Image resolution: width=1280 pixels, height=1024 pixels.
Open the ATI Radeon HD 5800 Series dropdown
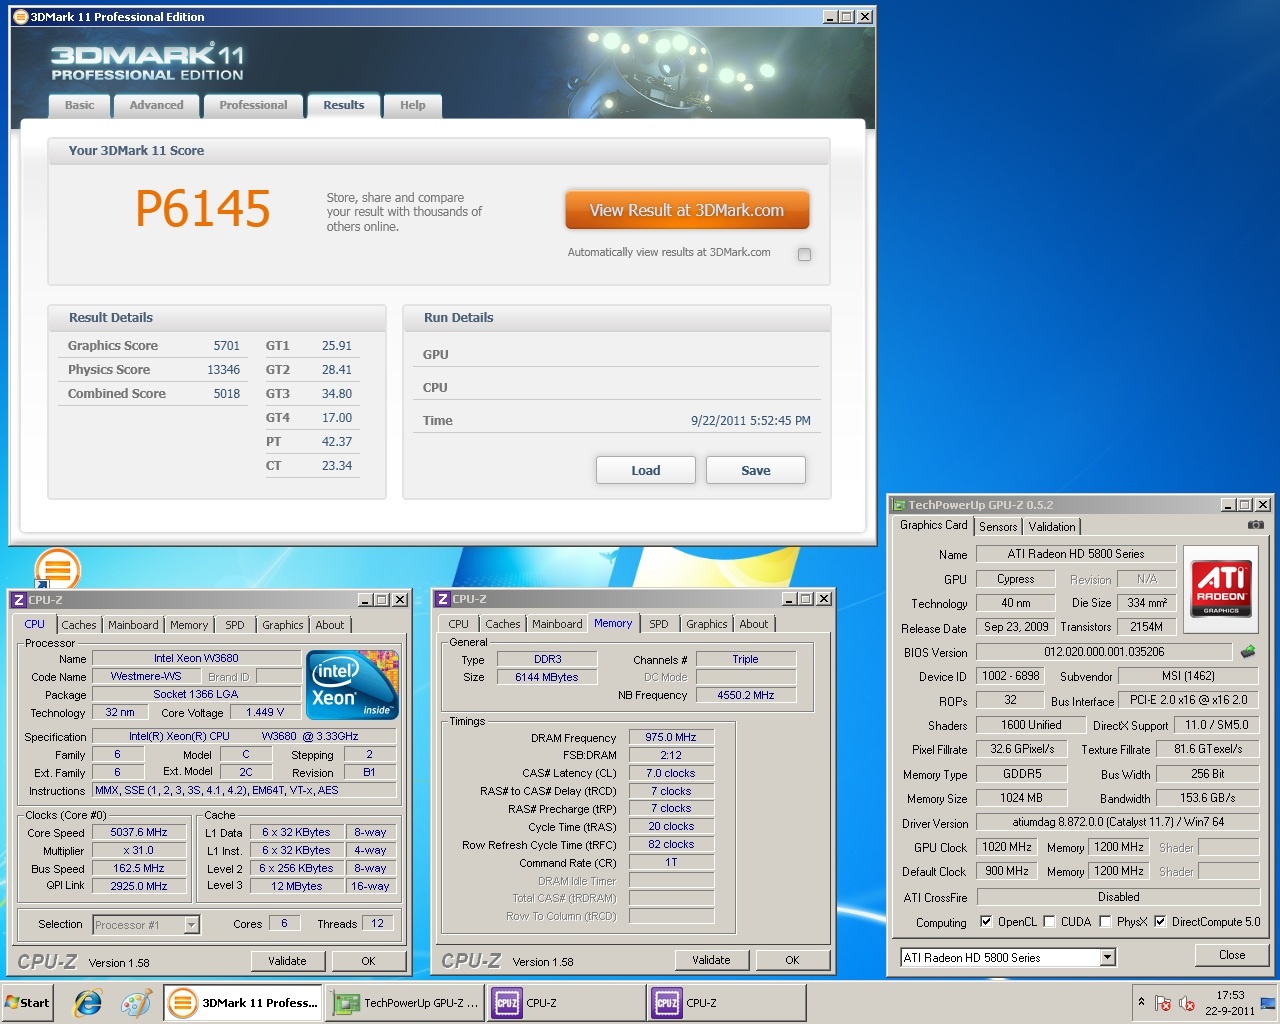[1107, 958]
